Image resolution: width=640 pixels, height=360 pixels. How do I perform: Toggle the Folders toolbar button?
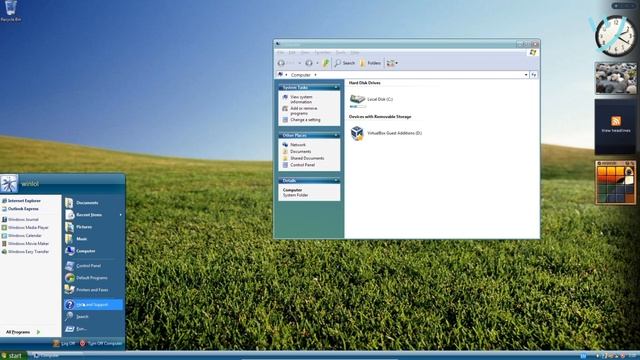point(370,63)
